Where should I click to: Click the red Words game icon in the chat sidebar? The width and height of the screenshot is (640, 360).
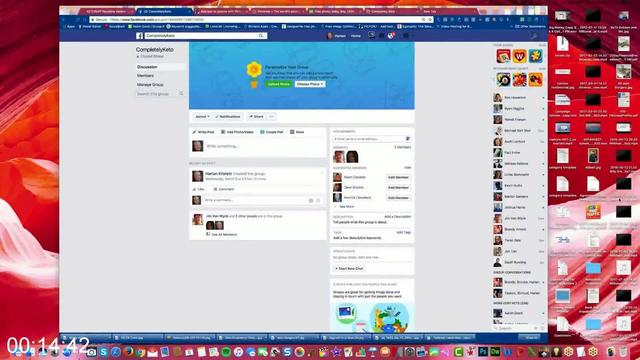pos(503,56)
